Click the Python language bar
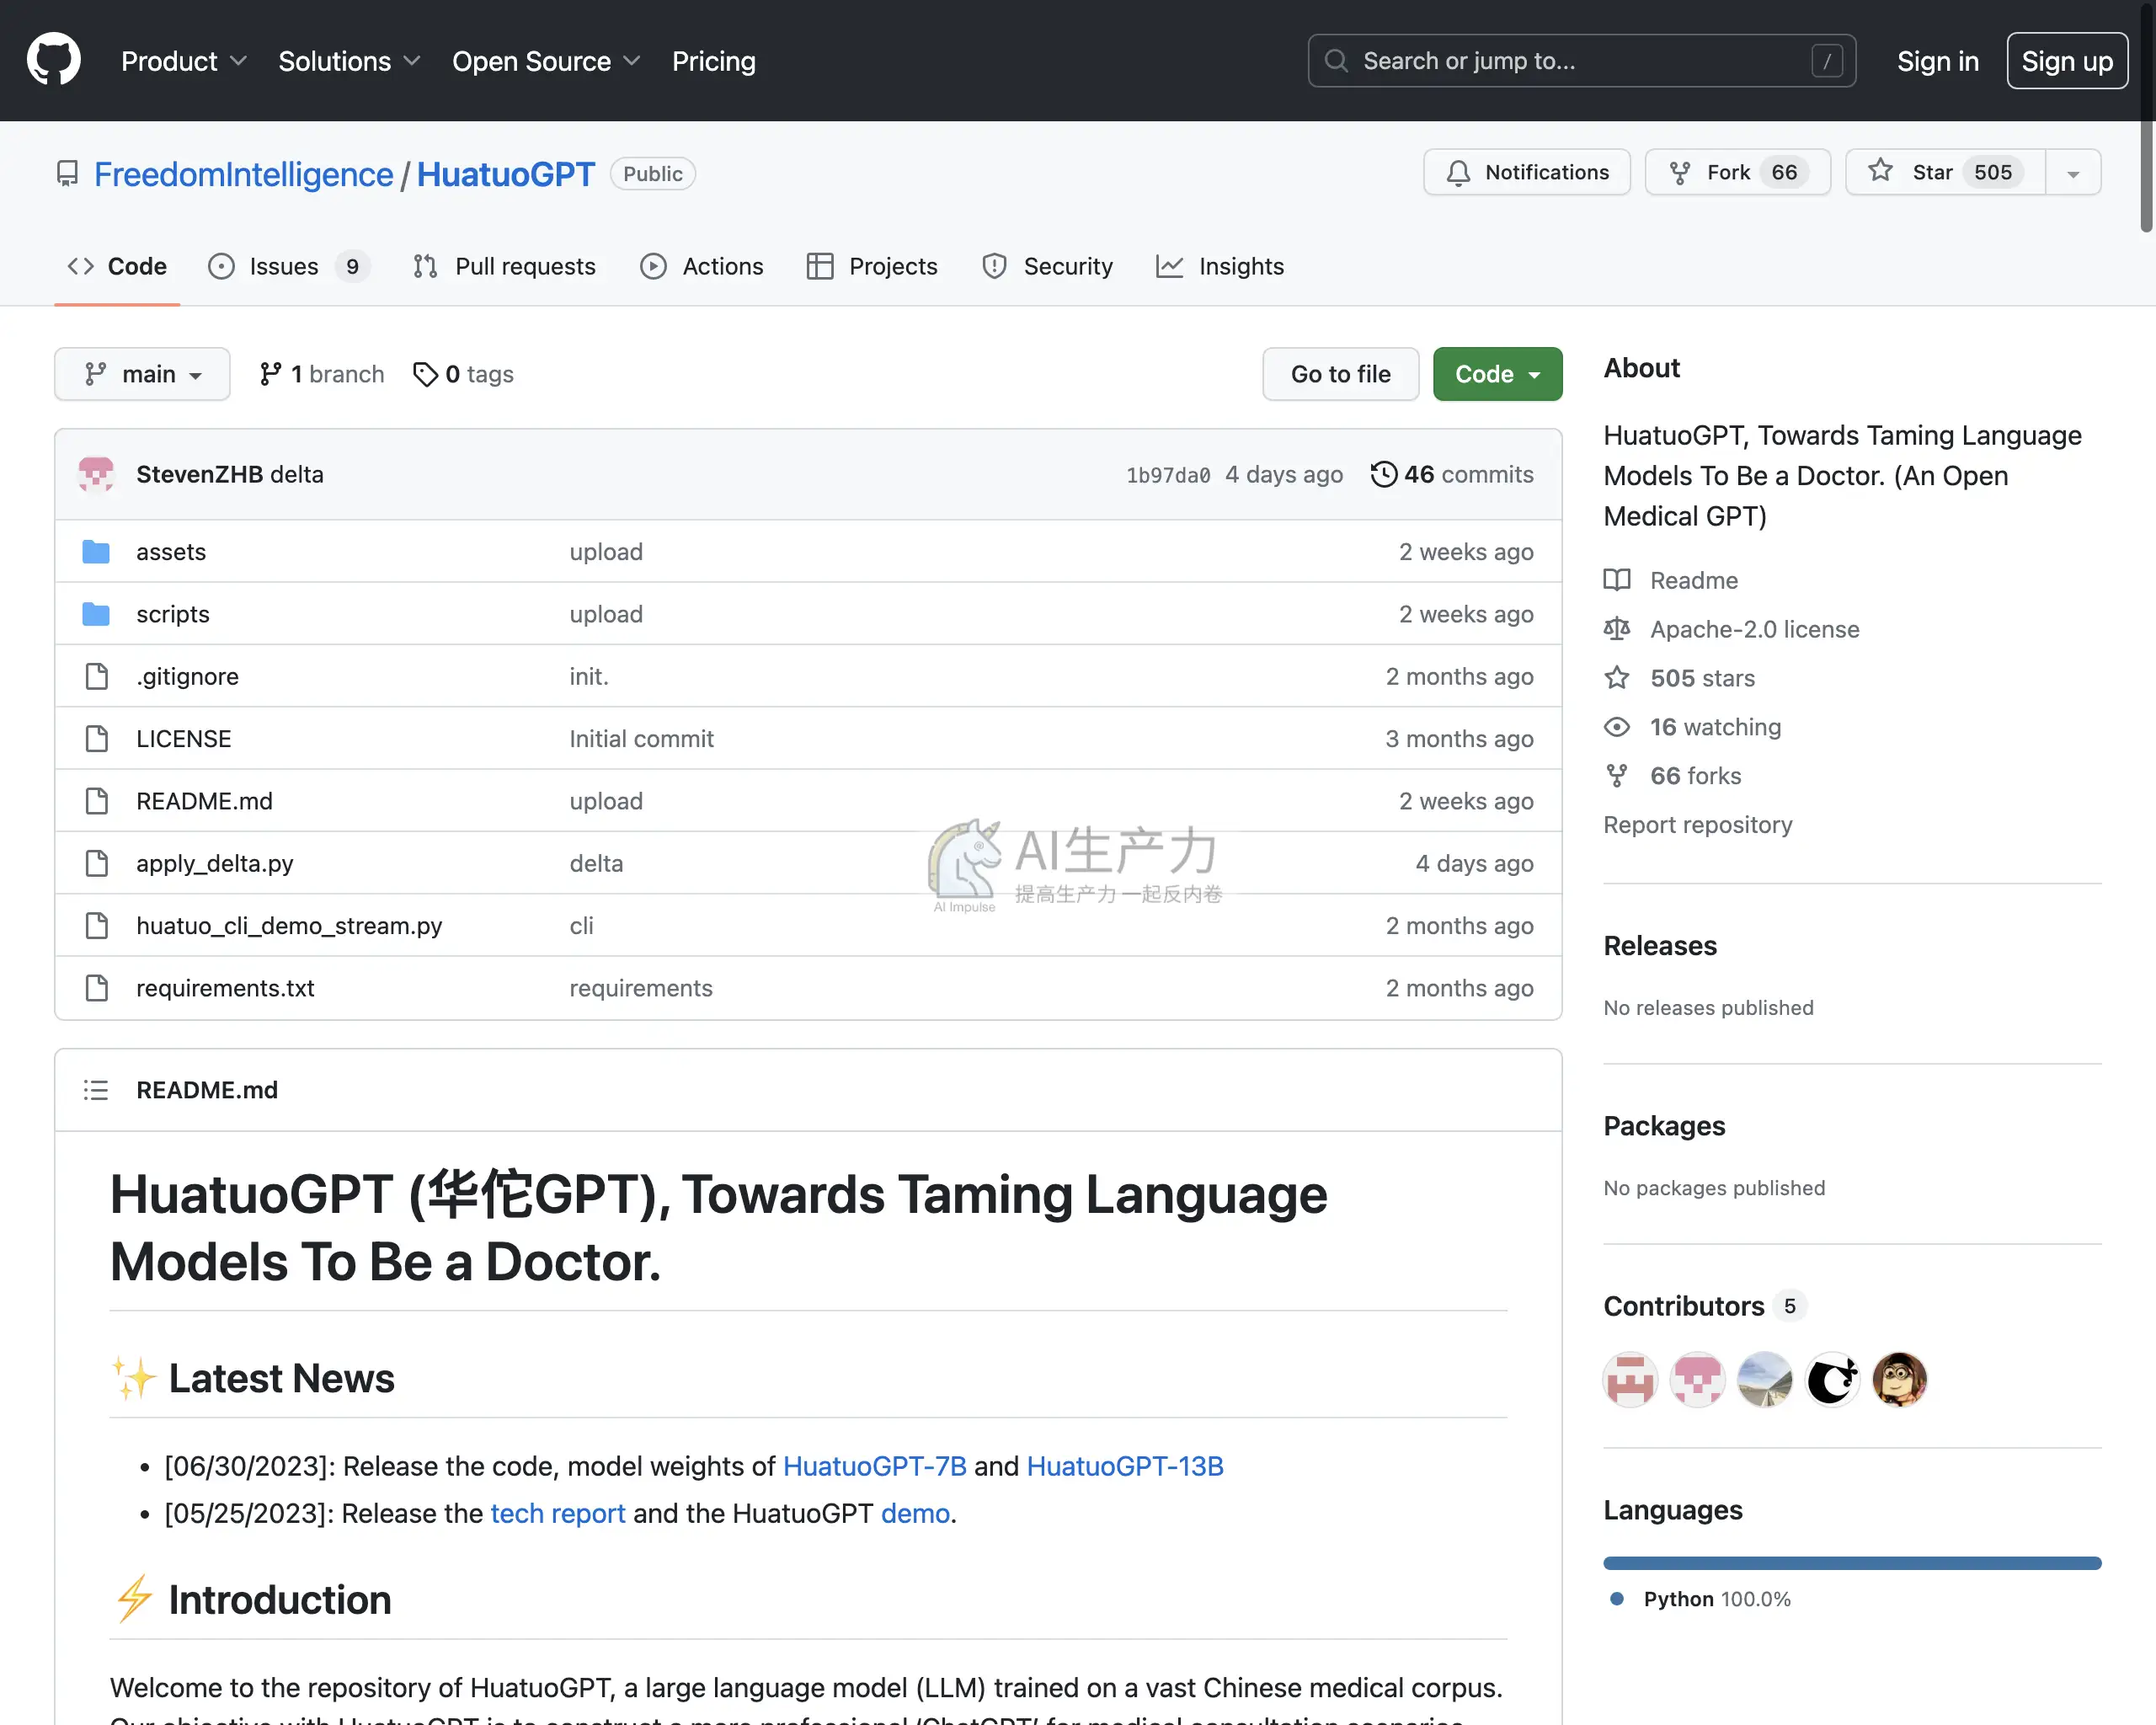Viewport: 2156px width, 1725px height. pos(1852,1563)
